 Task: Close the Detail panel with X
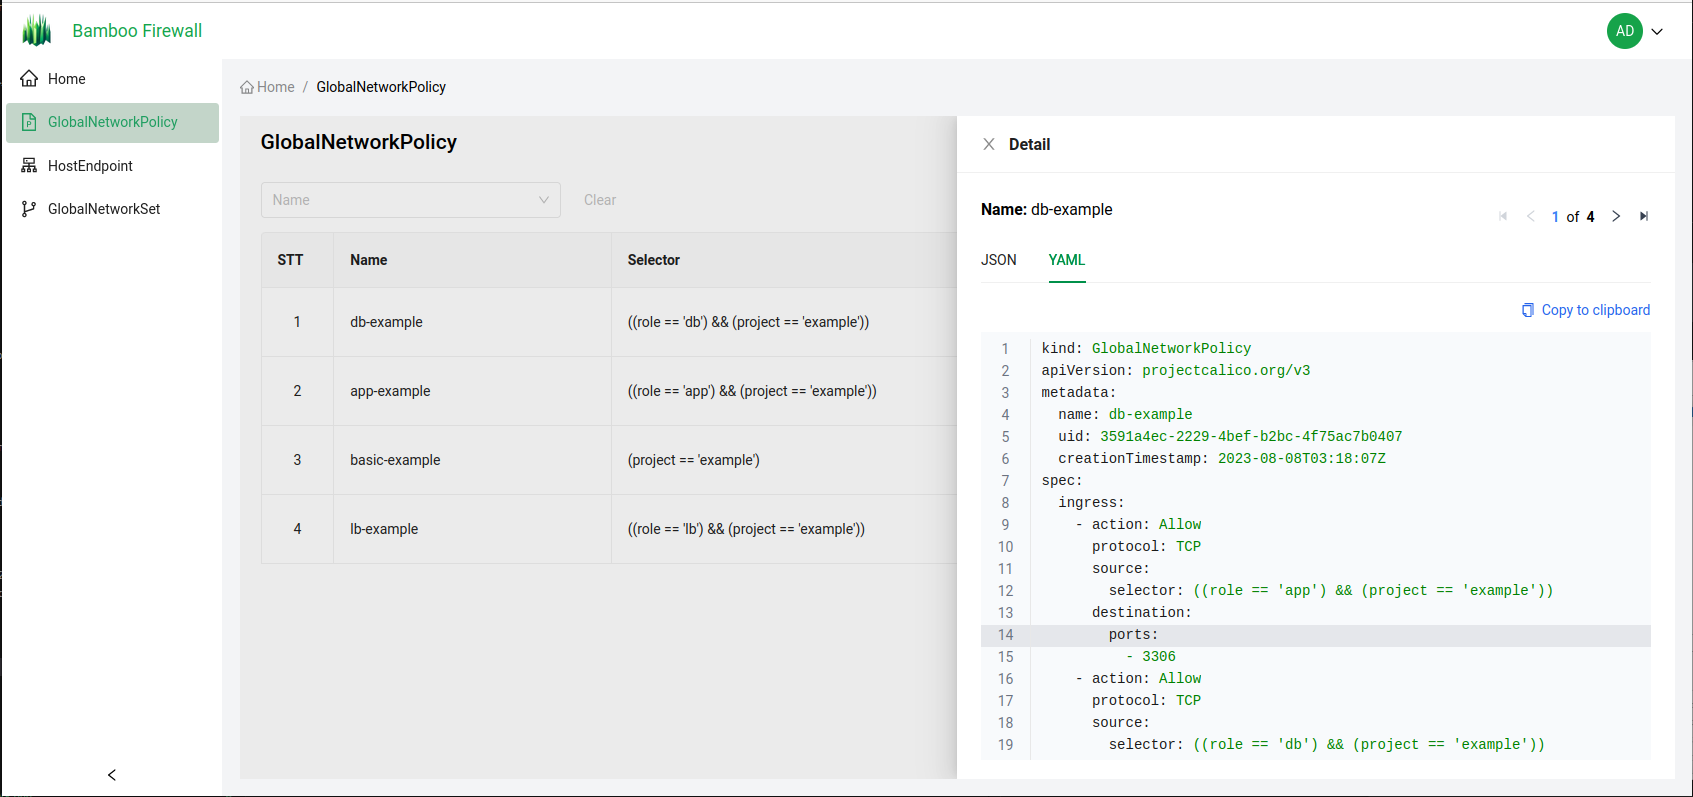tap(989, 144)
